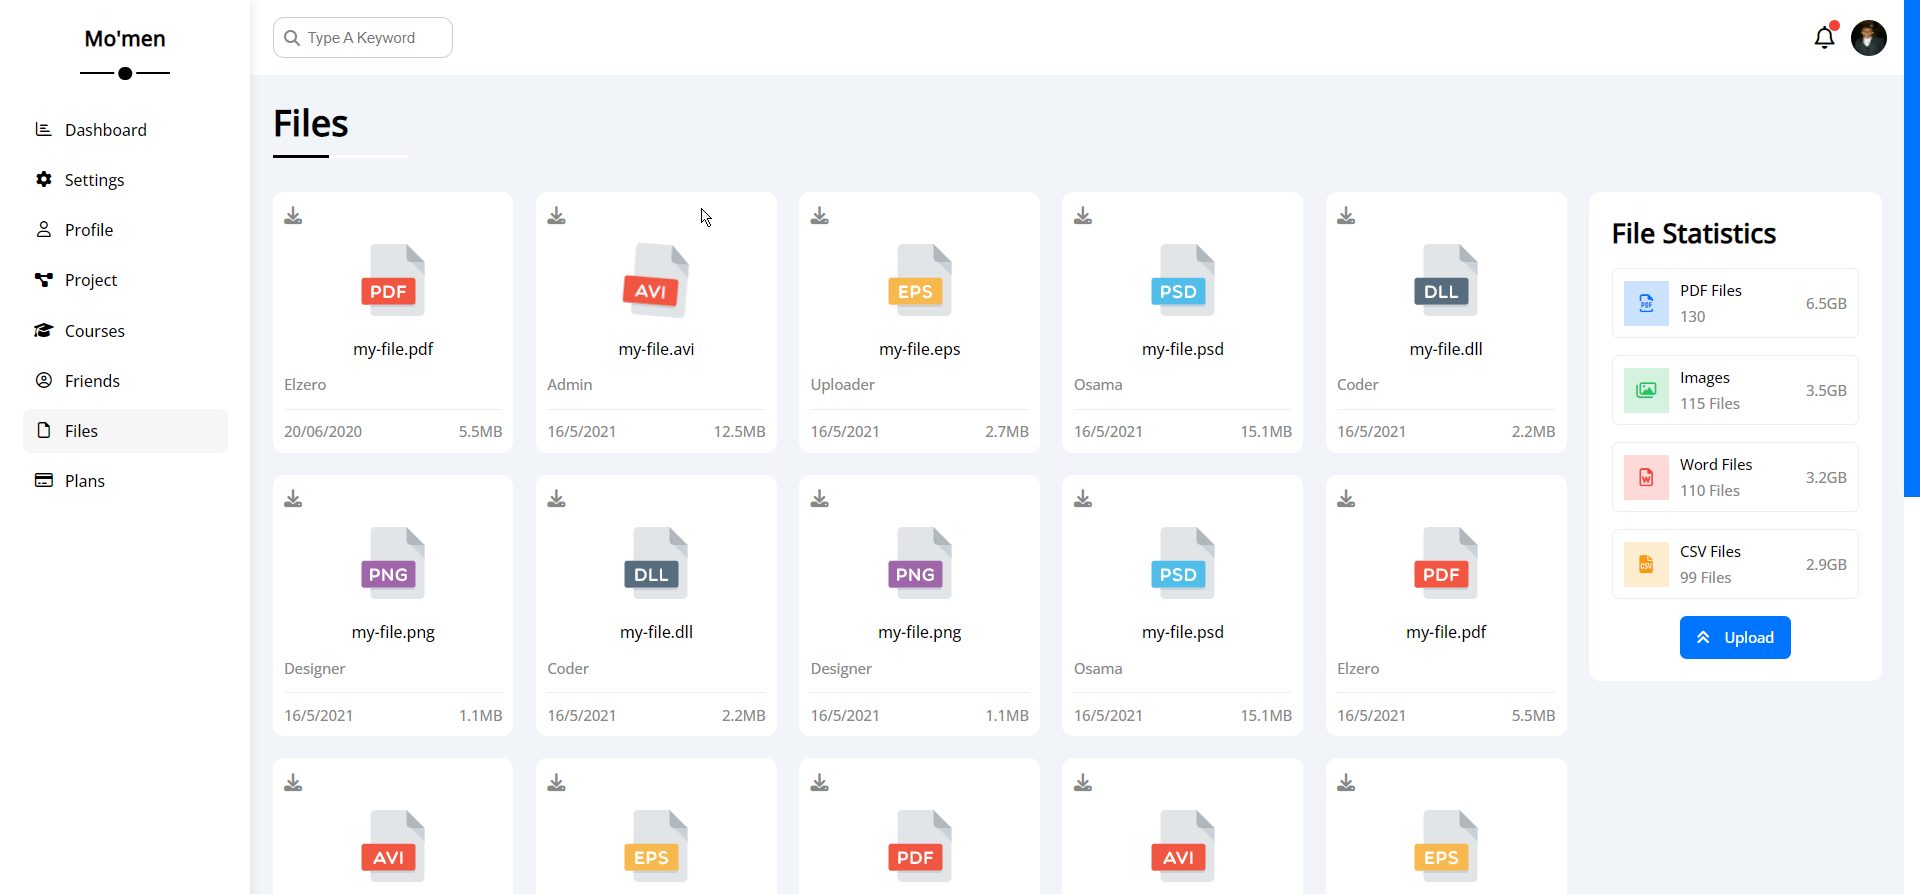
Task: Click the first-row PSD file thumbnail
Action: click(x=1182, y=281)
